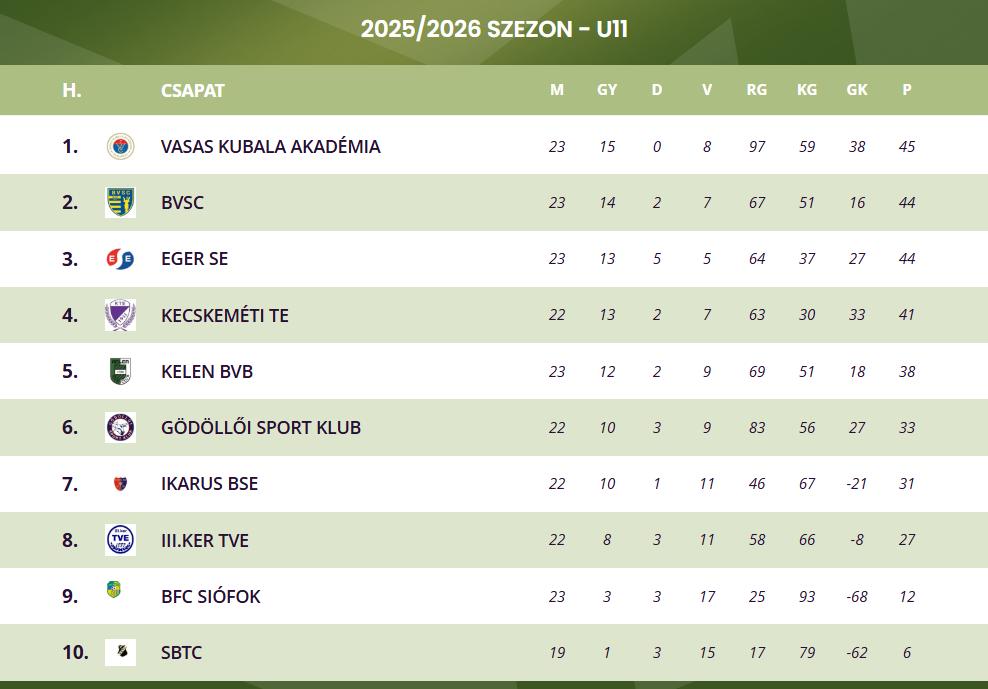Click the GK goal difference column header
The height and width of the screenshot is (689, 988).
[x=857, y=90]
